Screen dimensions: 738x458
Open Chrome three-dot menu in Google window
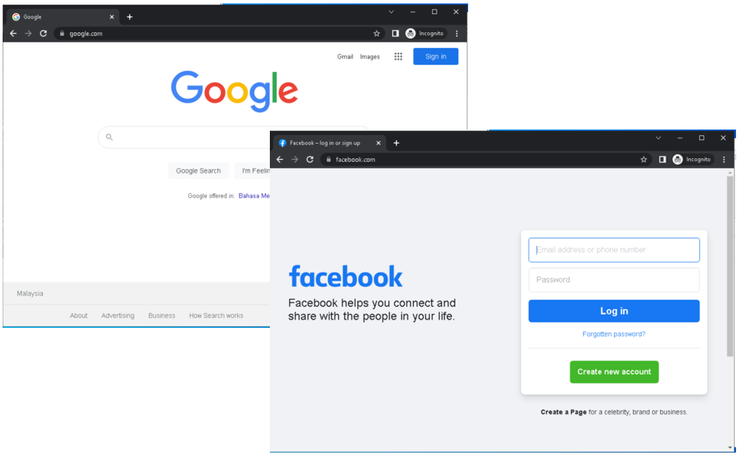click(457, 33)
